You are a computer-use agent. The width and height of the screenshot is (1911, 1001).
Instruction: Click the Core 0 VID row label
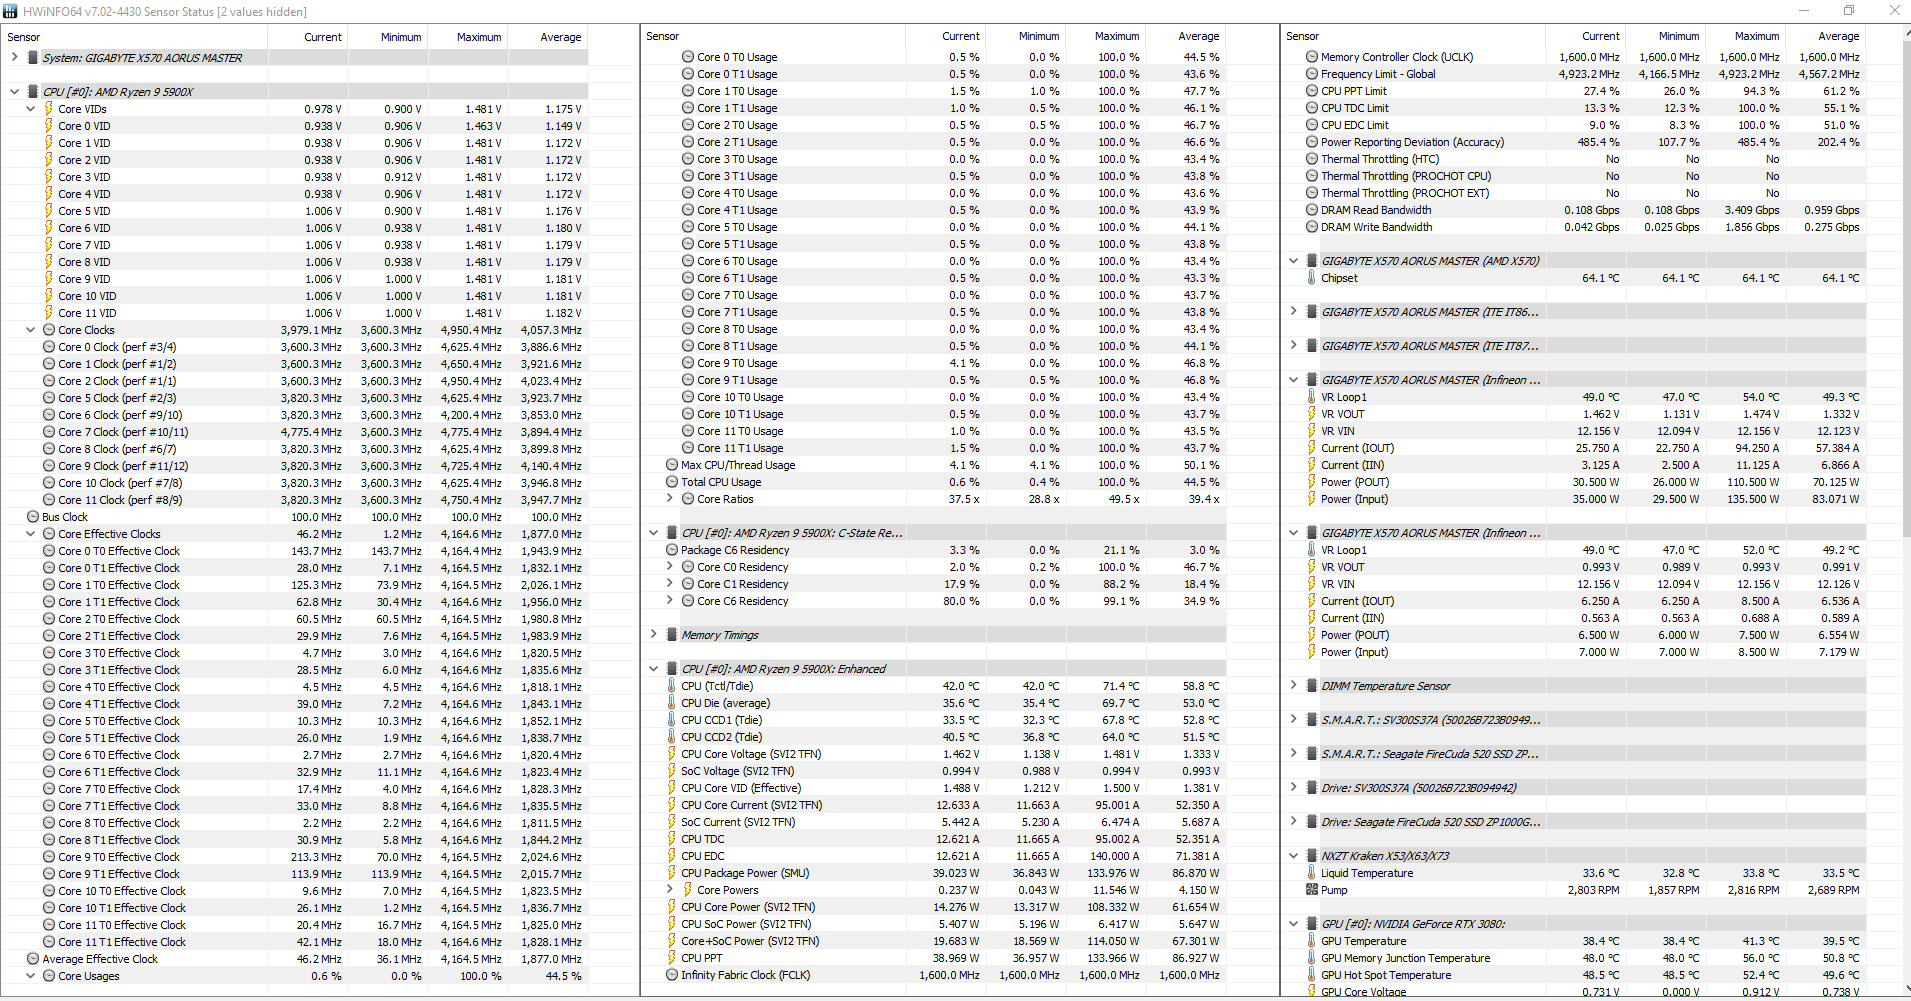click(84, 126)
